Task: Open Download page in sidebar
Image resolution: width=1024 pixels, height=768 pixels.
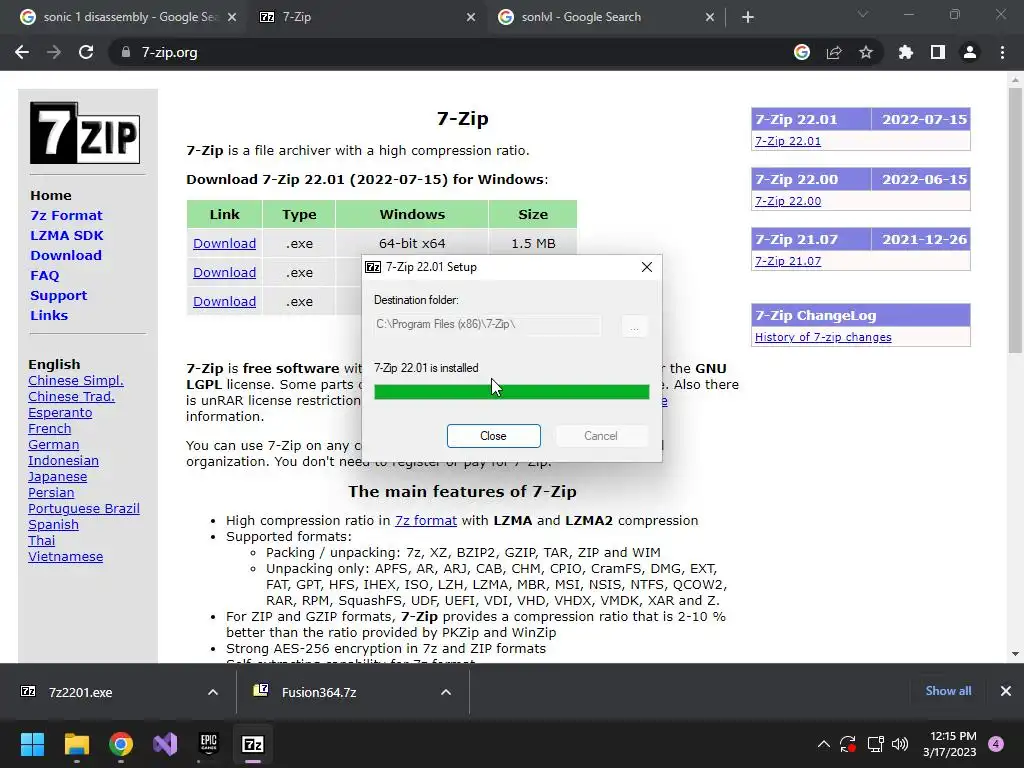Action: point(66,255)
